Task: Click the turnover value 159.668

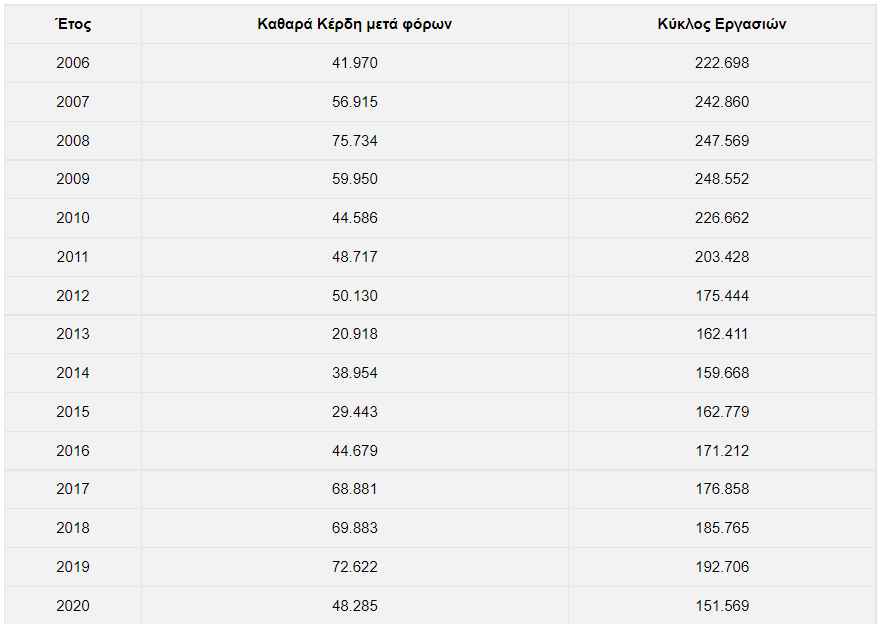Action: click(722, 373)
